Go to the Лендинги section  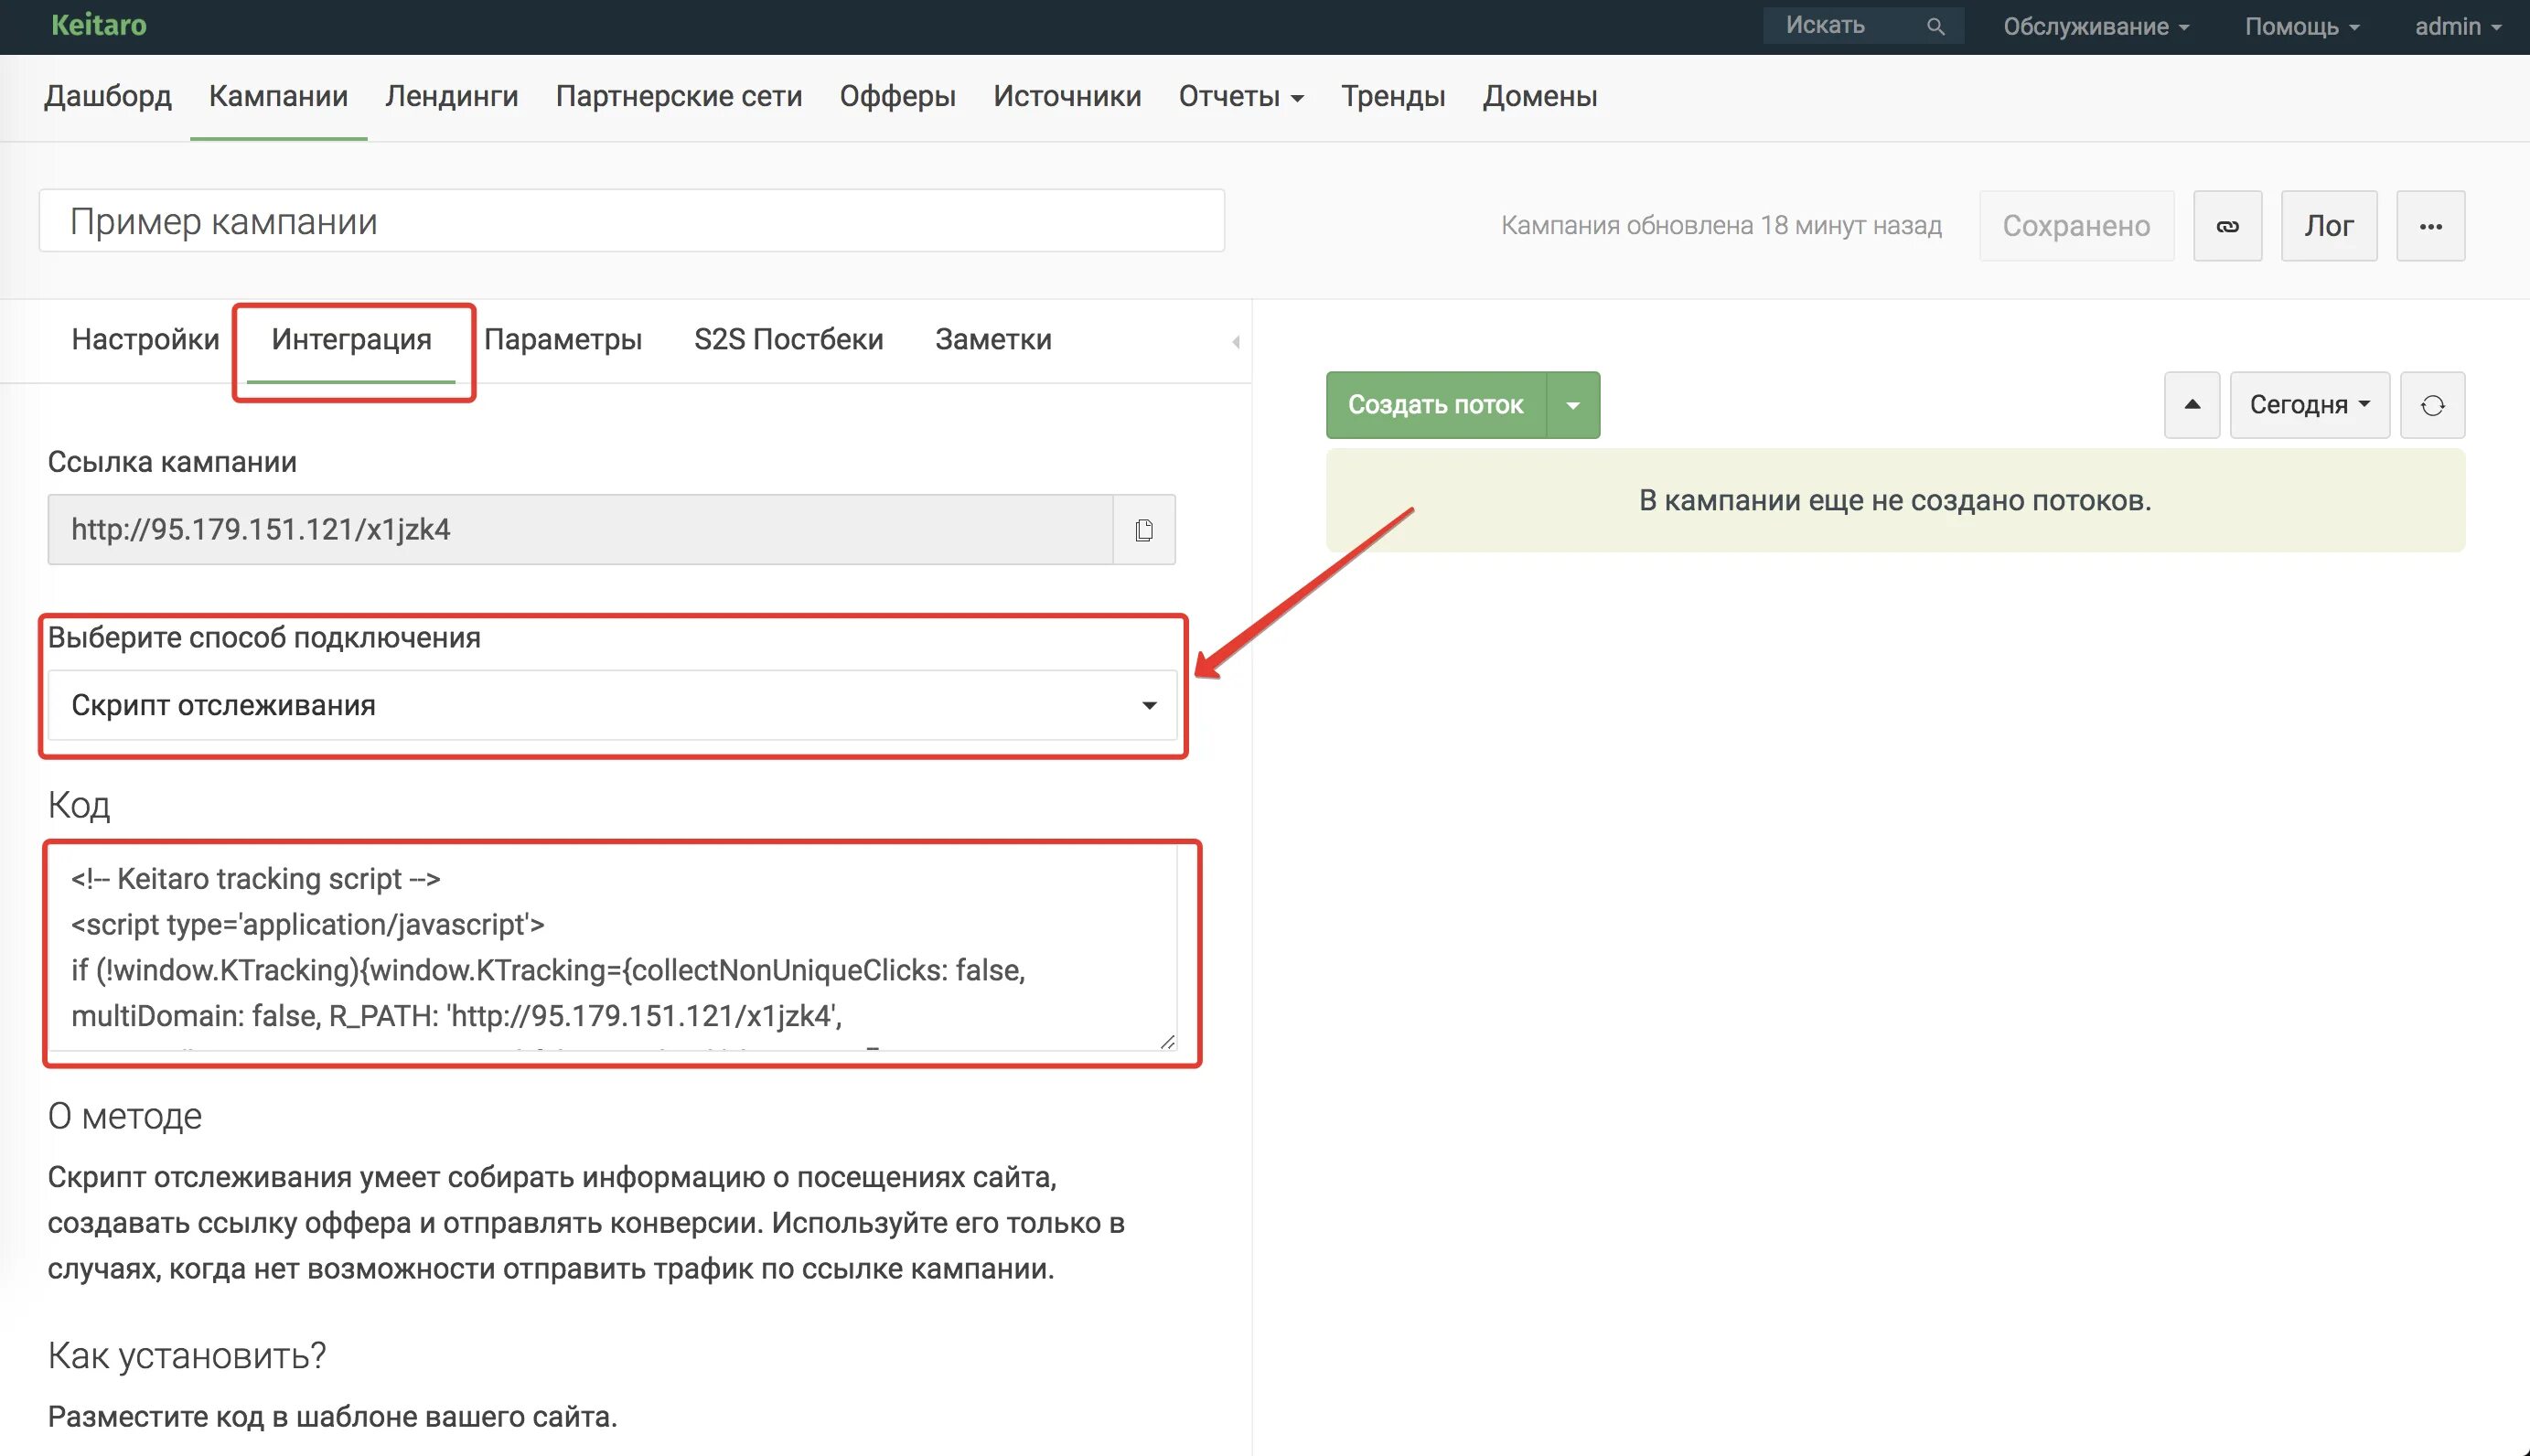tap(451, 96)
